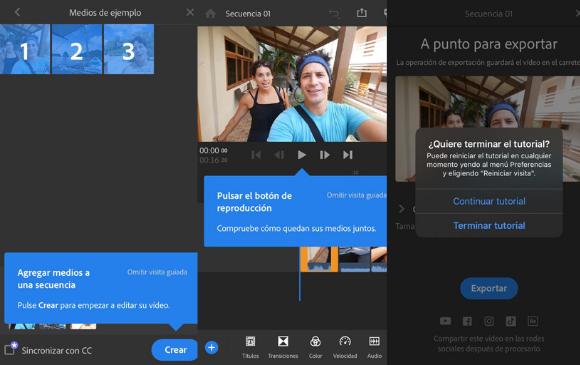580x365 pixels.
Task: Close the Medios de ejemplo media picker
Action: [190, 13]
